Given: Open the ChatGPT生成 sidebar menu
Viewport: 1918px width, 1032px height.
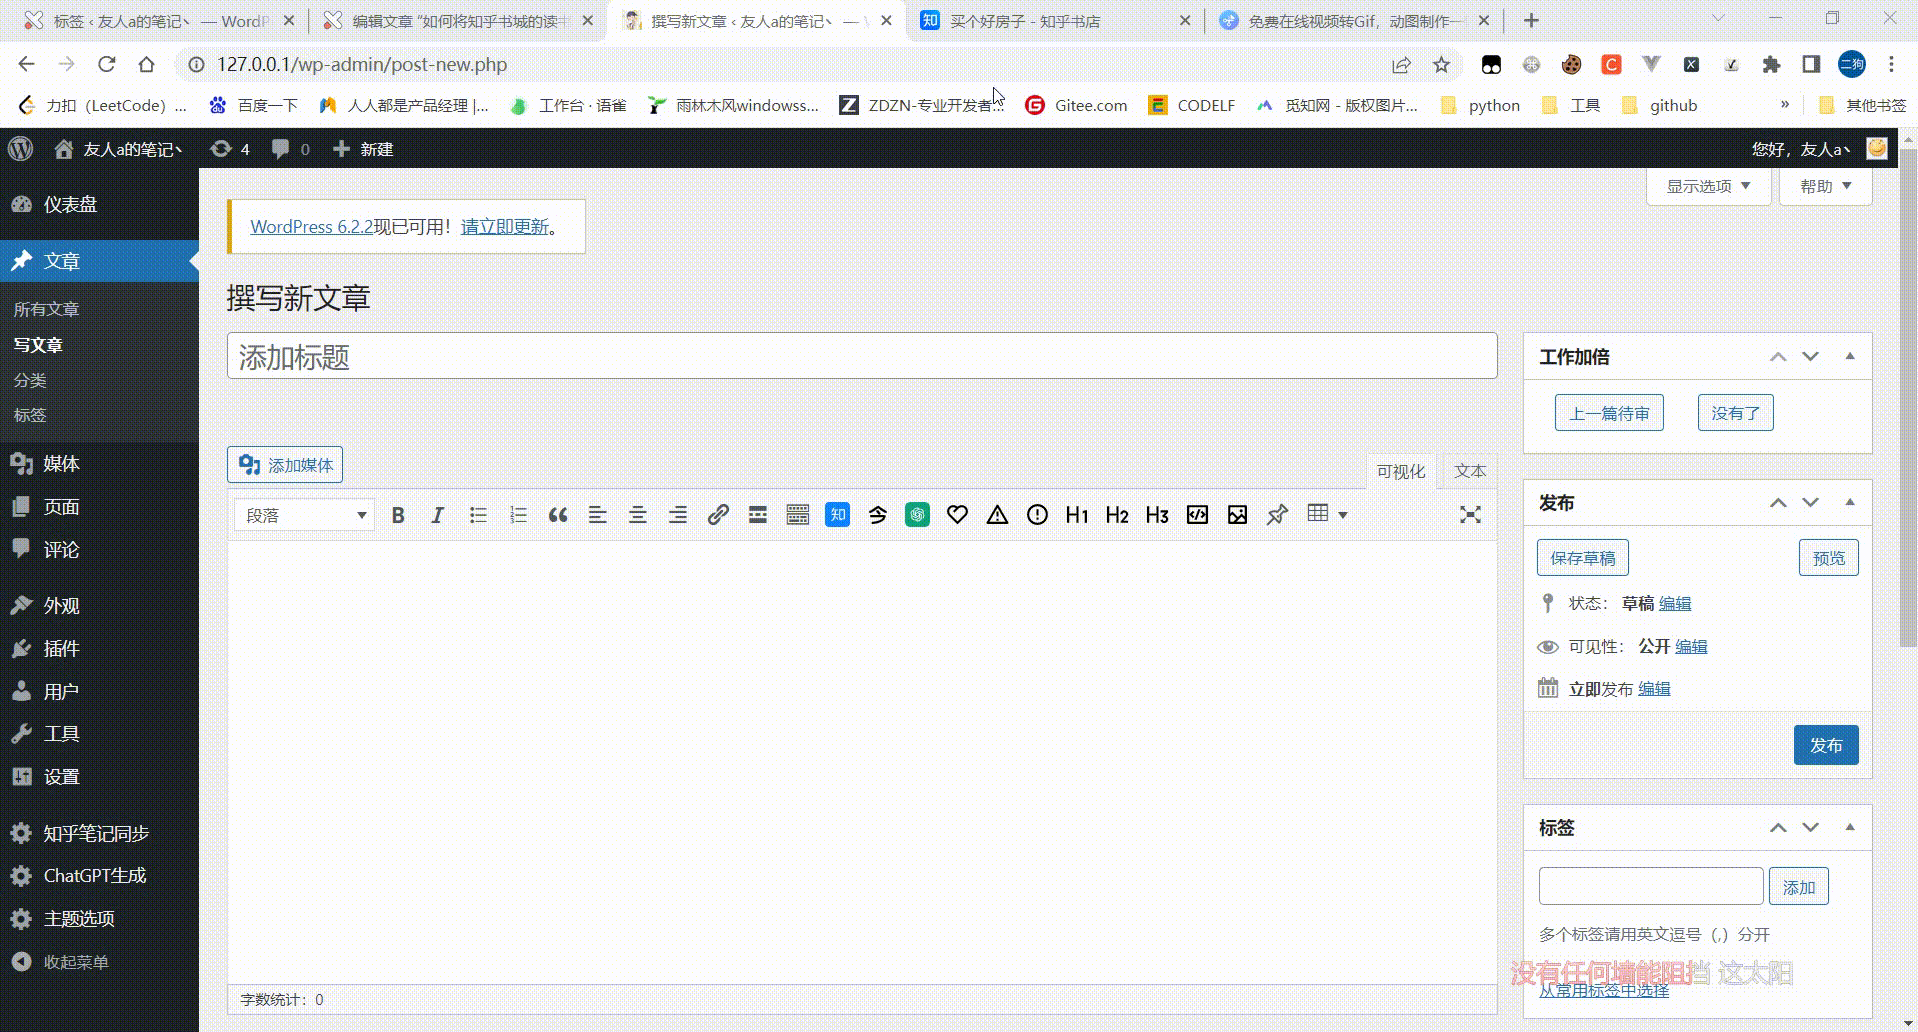Looking at the screenshot, I should [94, 875].
